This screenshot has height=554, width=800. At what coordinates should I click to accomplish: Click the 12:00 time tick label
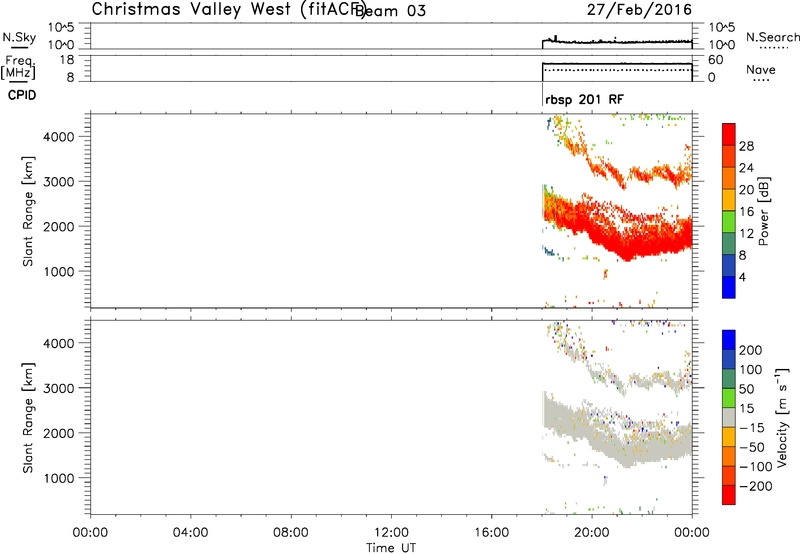(391, 533)
